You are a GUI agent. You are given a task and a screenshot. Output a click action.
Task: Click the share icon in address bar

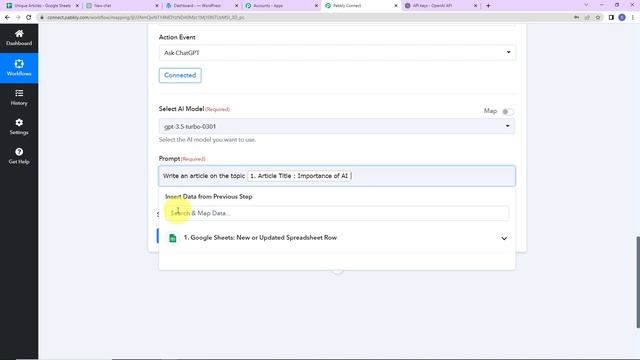click(x=587, y=18)
